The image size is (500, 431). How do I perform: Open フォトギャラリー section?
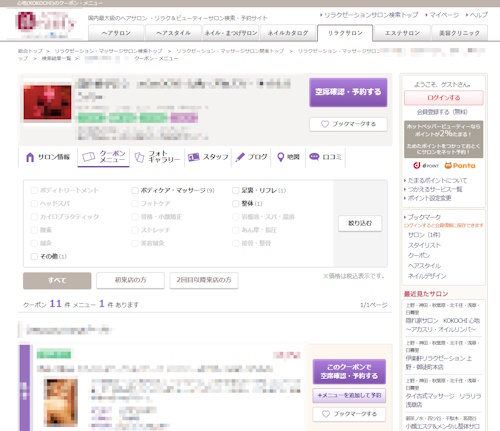click(x=157, y=157)
